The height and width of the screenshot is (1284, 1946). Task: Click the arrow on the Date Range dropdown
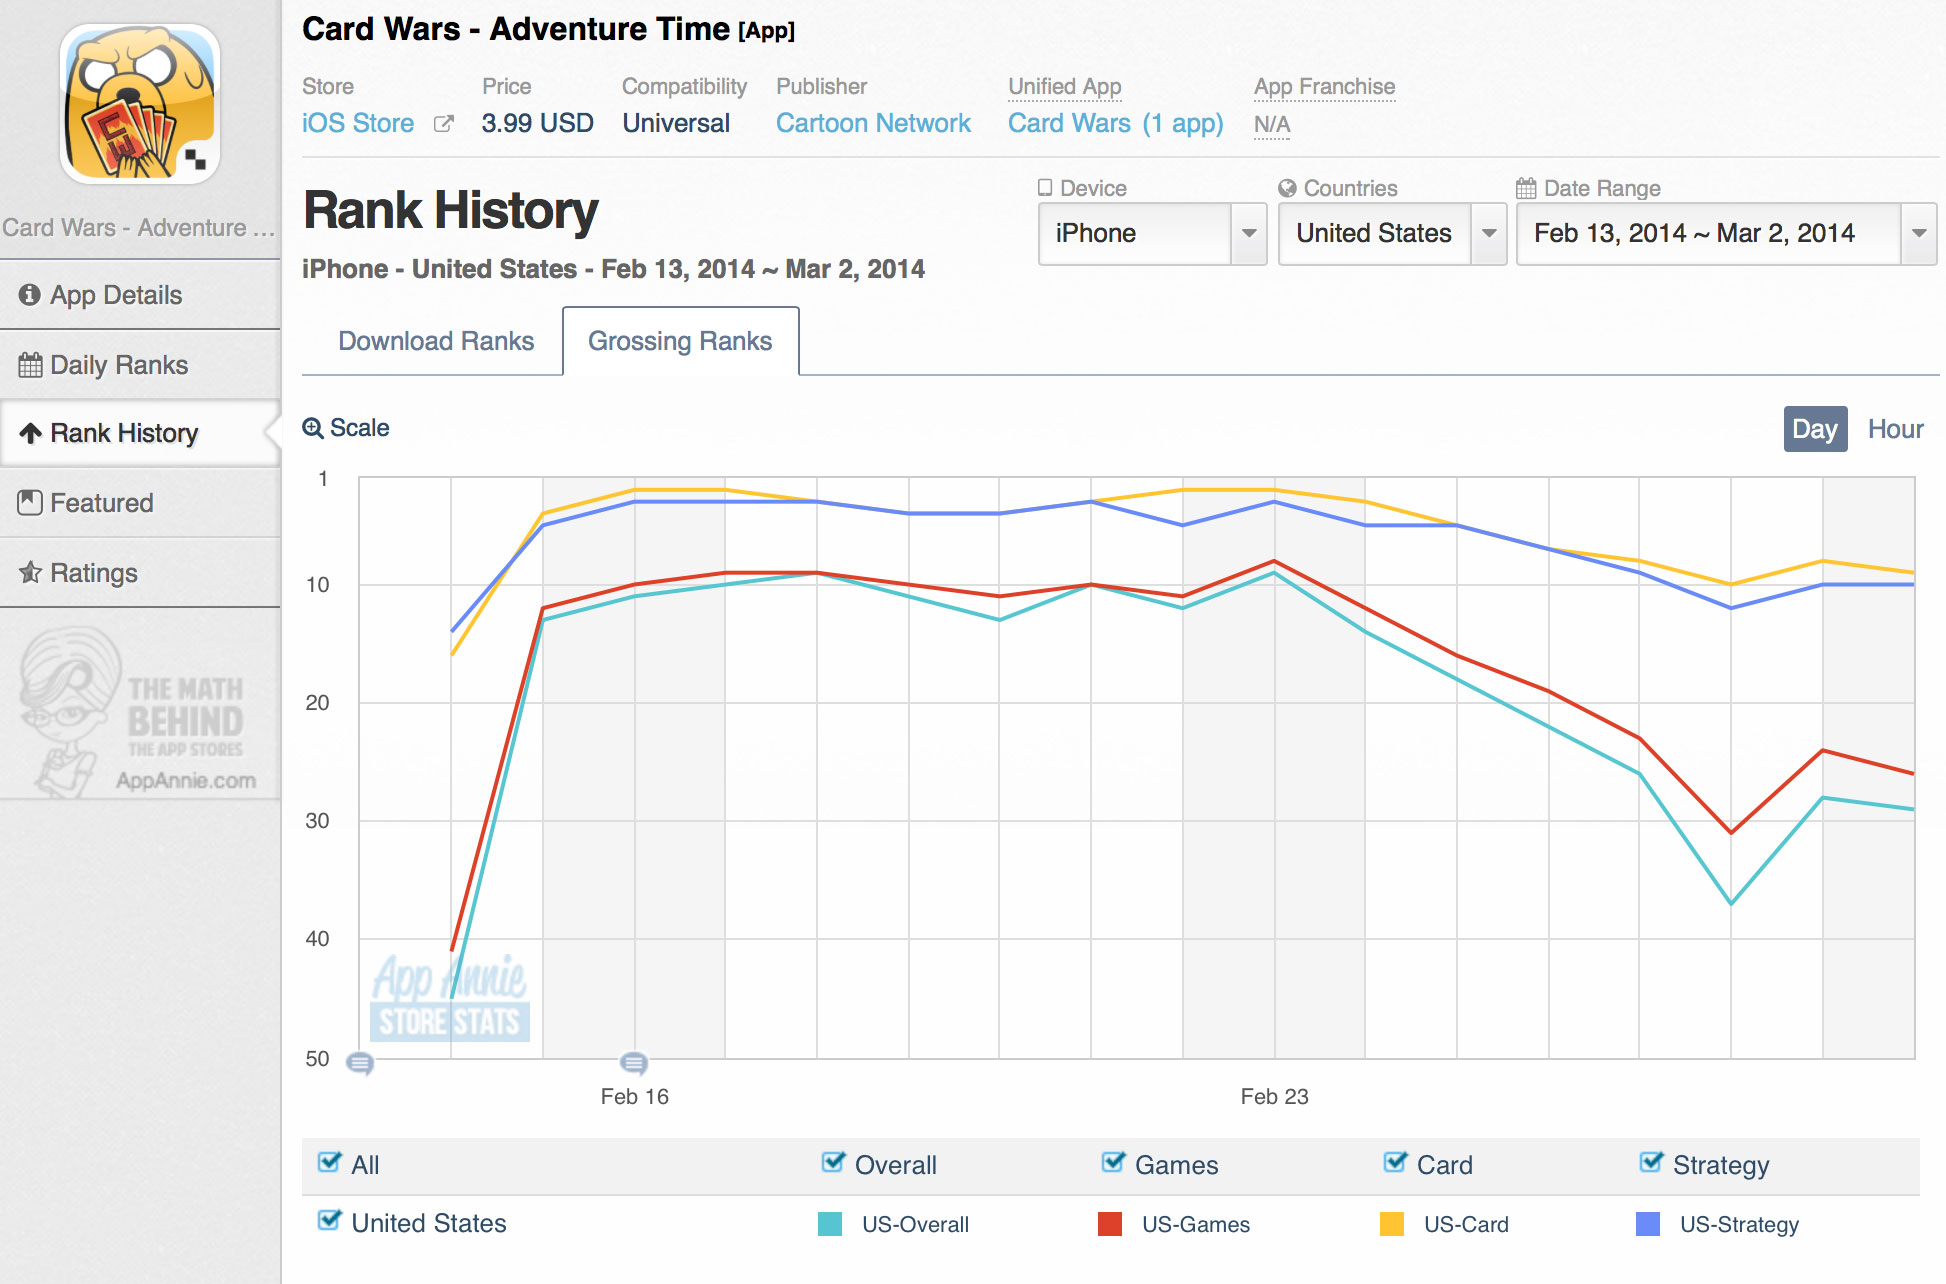[x=1919, y=233]
